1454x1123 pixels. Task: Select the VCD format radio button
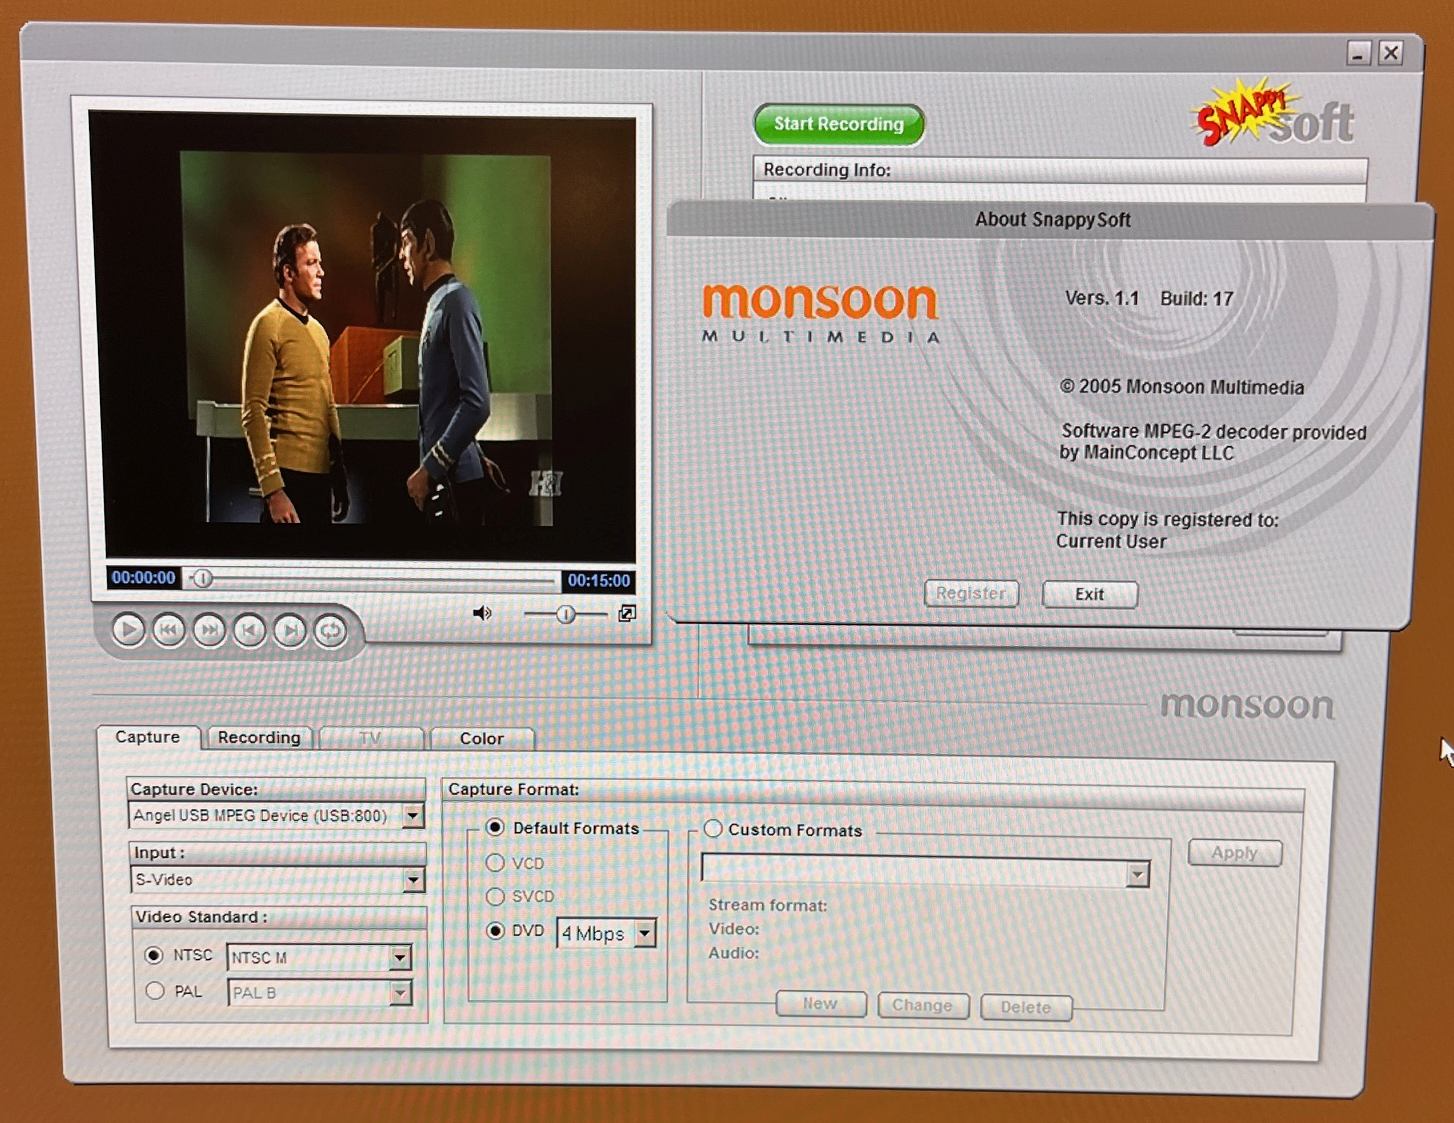pos(495,862)
